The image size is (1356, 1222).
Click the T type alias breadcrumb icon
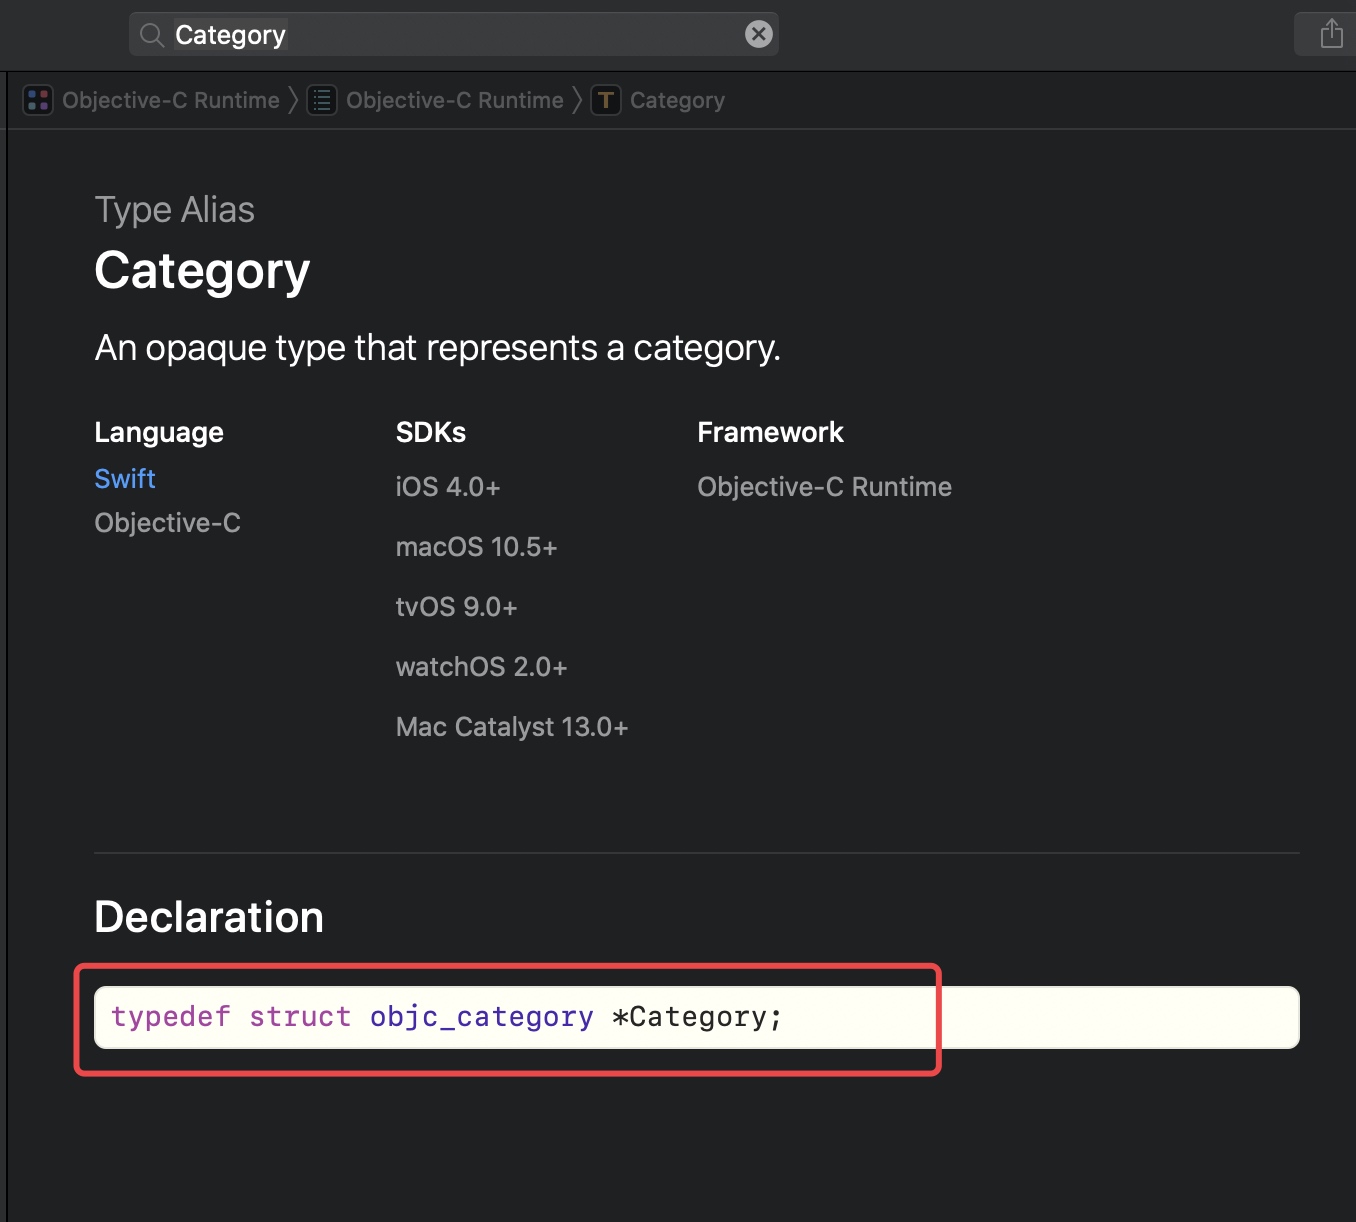(605, 100)
